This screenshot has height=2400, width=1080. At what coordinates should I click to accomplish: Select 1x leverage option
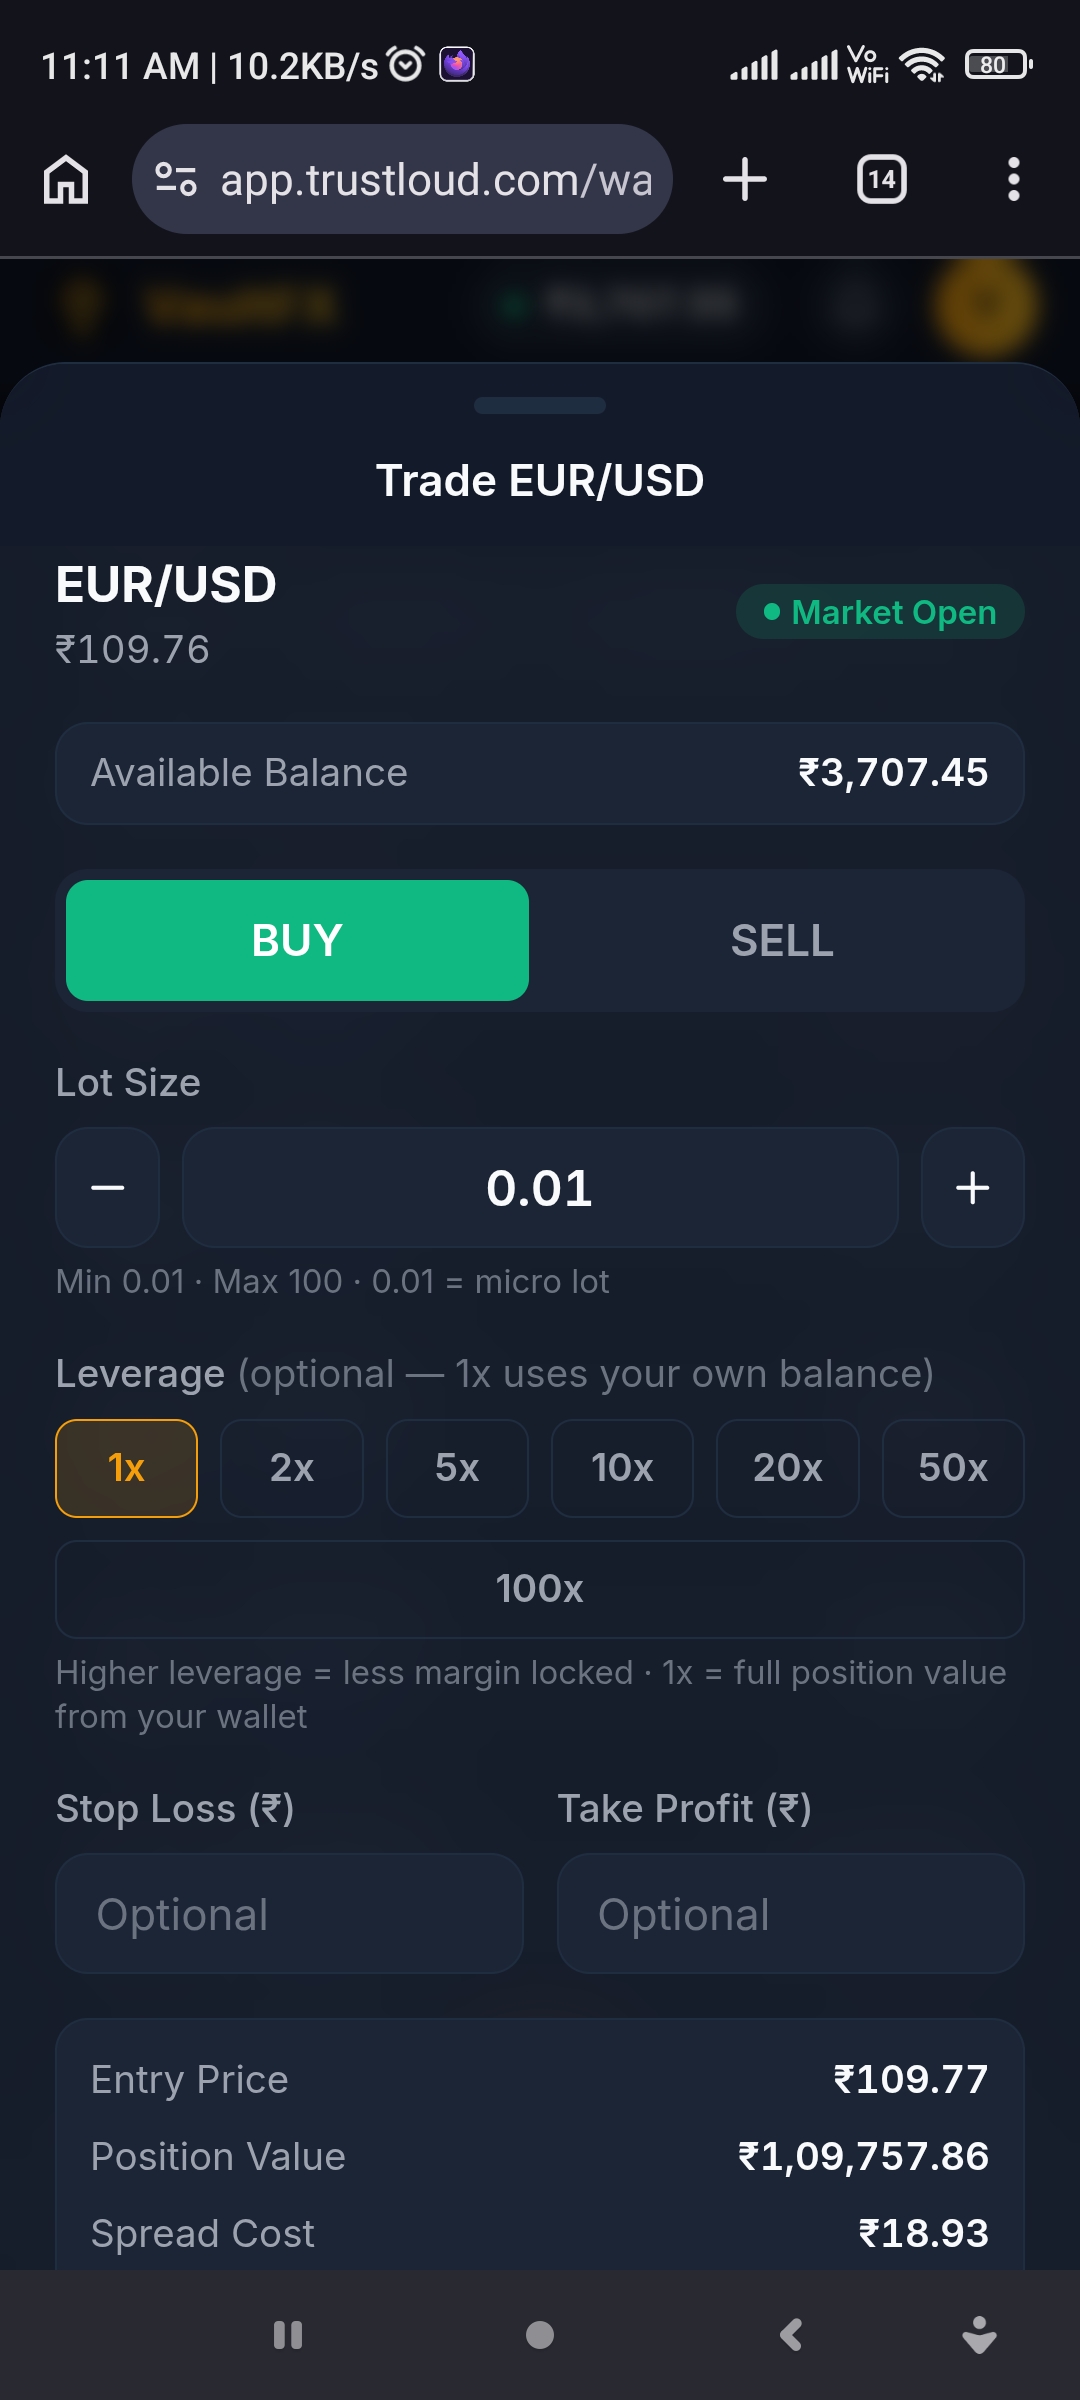[127, 1468]
